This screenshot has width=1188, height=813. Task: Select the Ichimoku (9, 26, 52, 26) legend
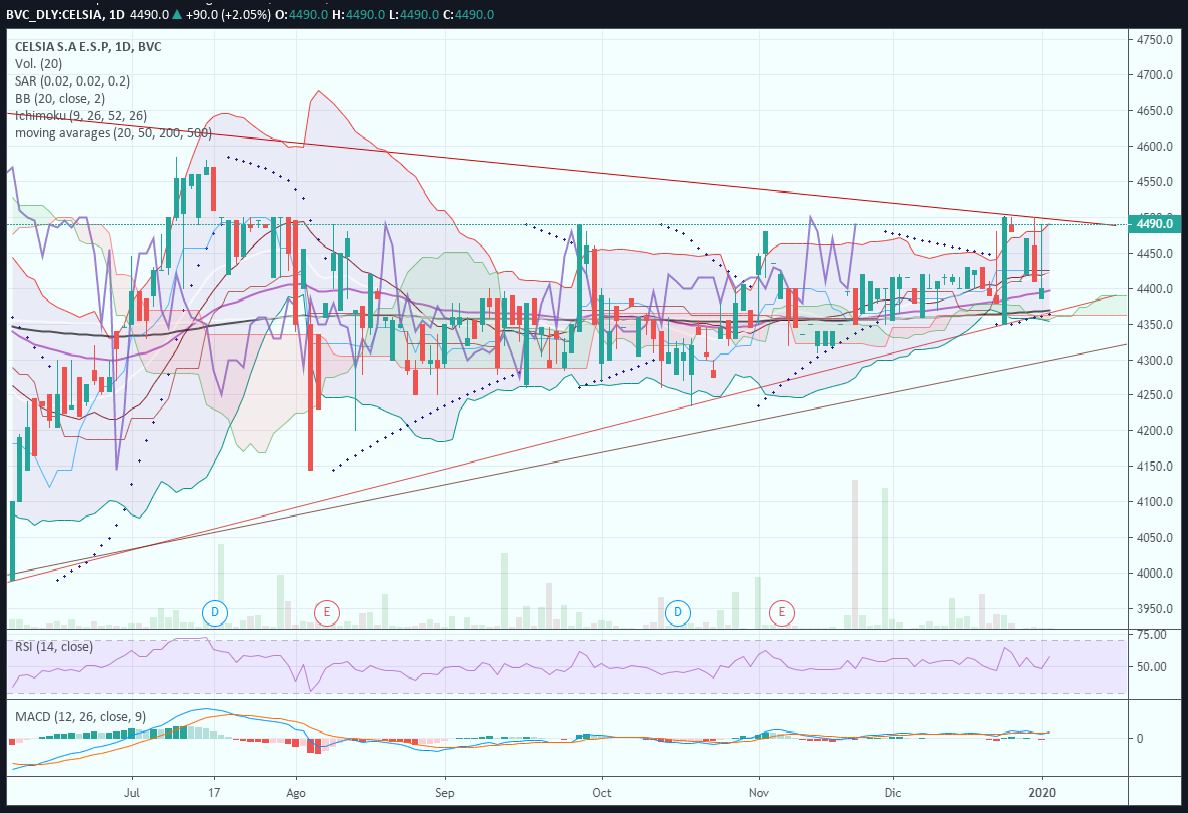[81, 116]
